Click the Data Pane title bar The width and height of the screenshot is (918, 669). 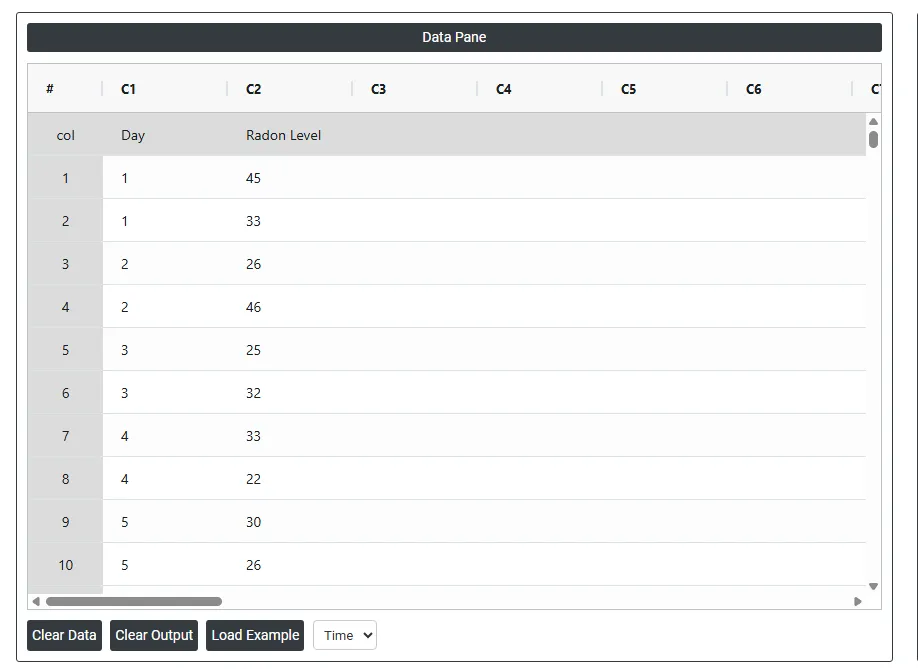point(454,37)
